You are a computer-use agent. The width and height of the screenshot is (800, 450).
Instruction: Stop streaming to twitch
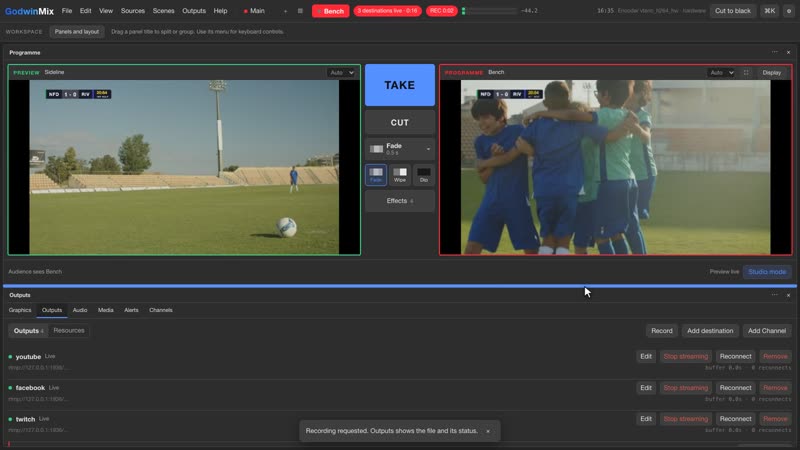click(686, 419)
